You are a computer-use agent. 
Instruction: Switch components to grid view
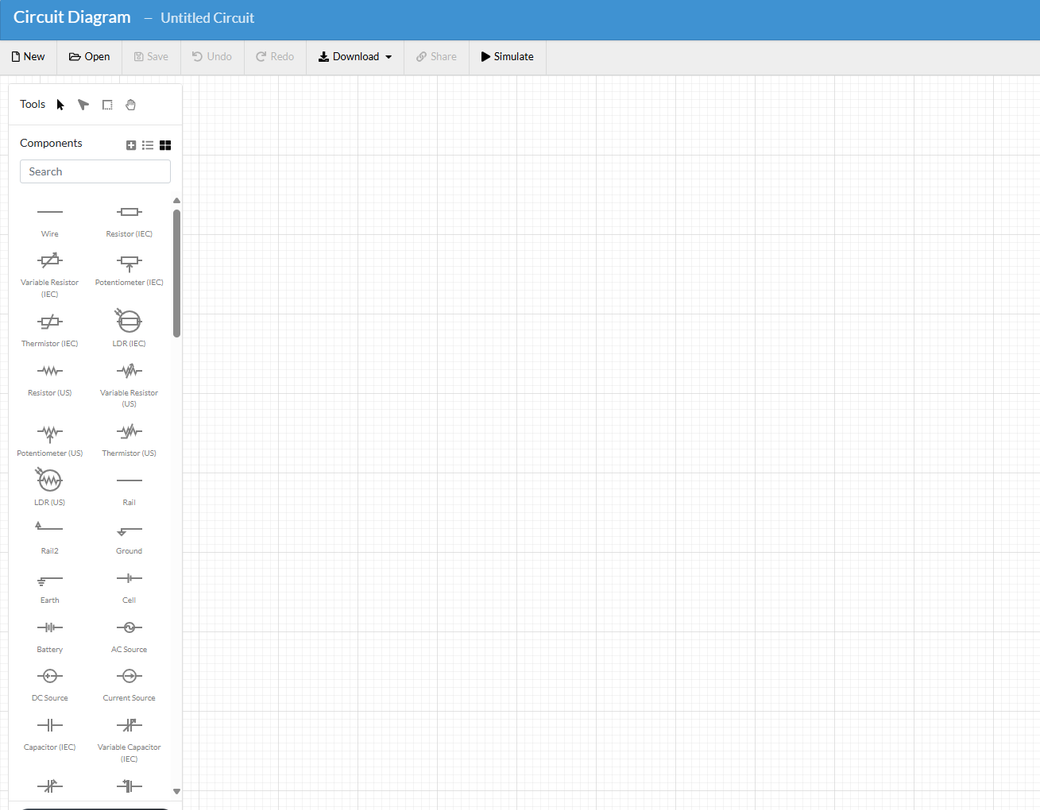(x=165, y=145)
